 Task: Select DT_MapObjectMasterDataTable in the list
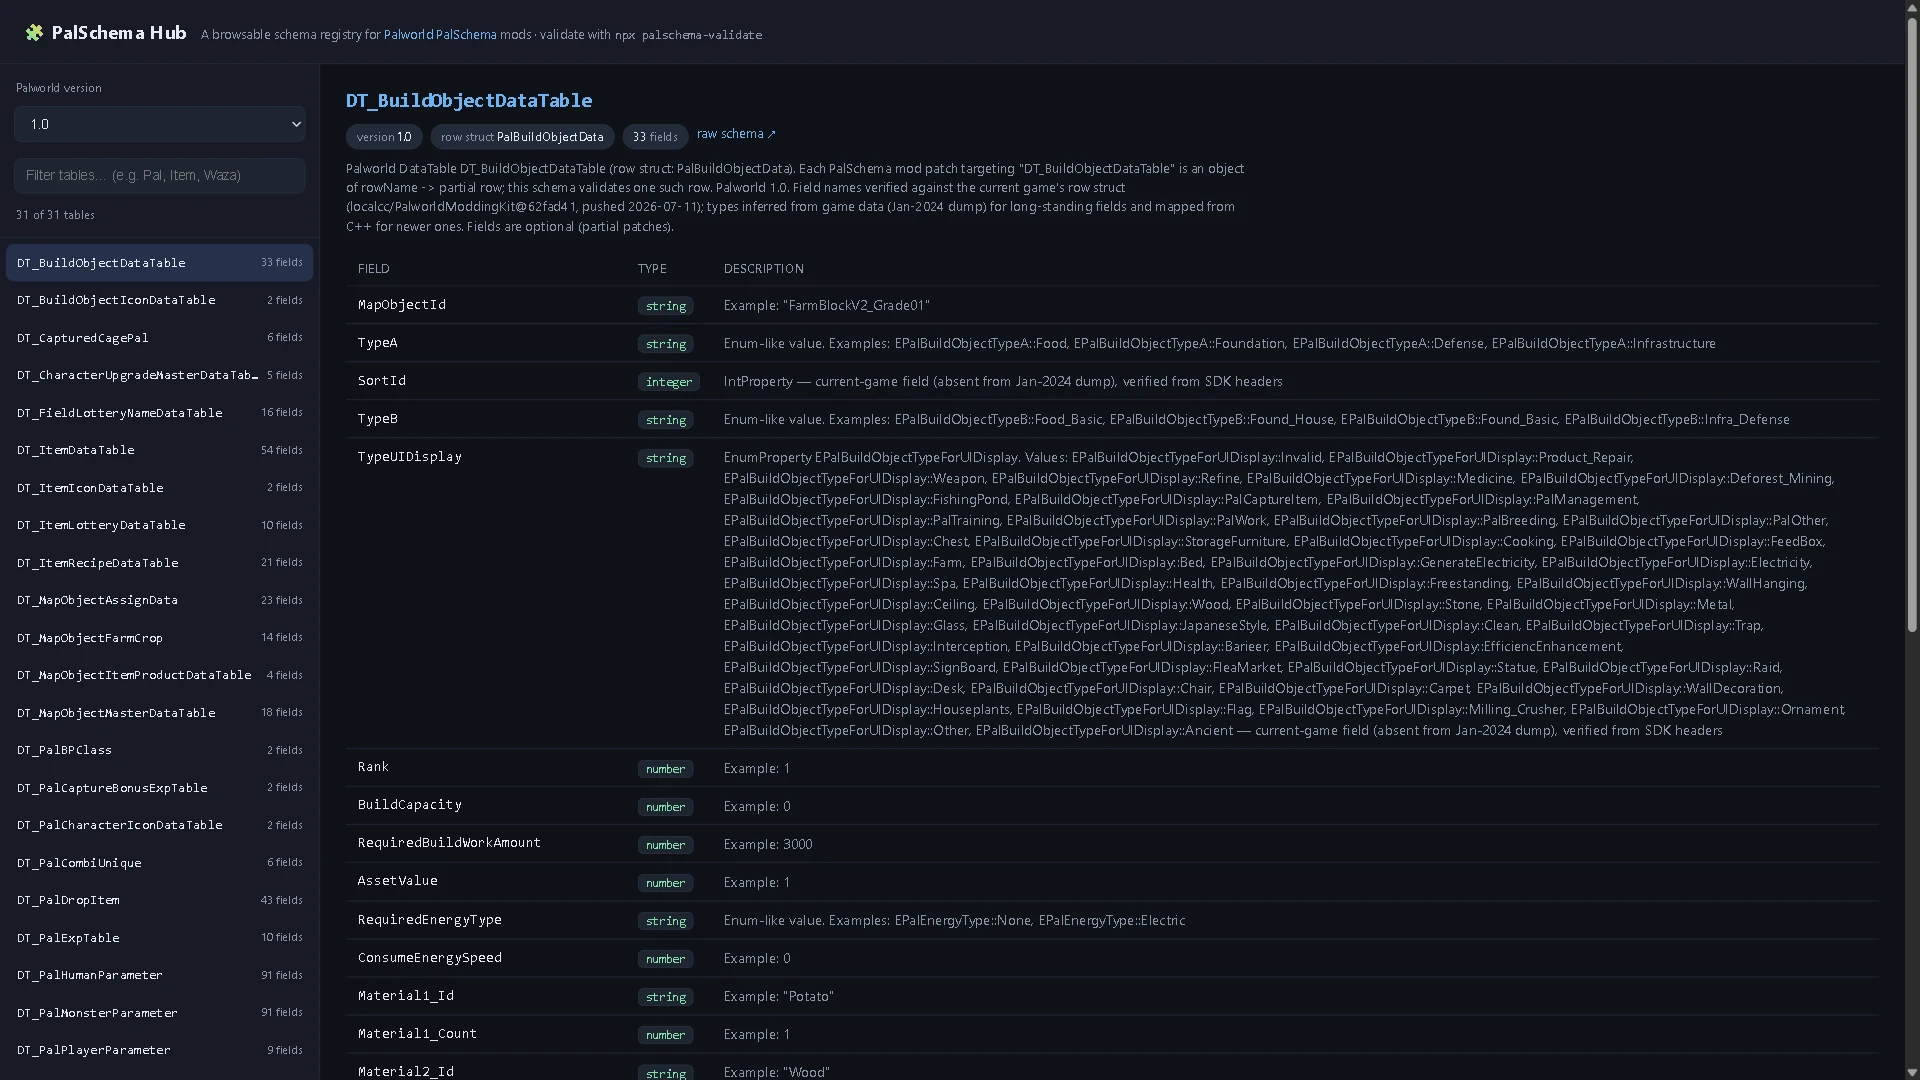pyautogui.click(x=160, y=713)
